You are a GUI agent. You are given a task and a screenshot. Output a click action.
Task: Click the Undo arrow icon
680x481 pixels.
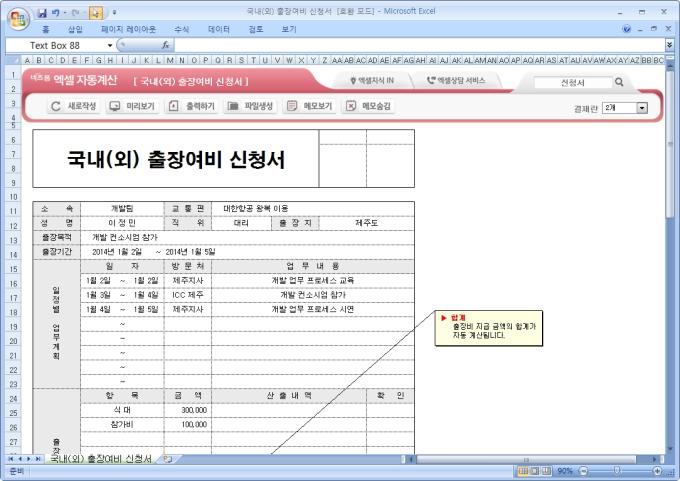(57, 14)
